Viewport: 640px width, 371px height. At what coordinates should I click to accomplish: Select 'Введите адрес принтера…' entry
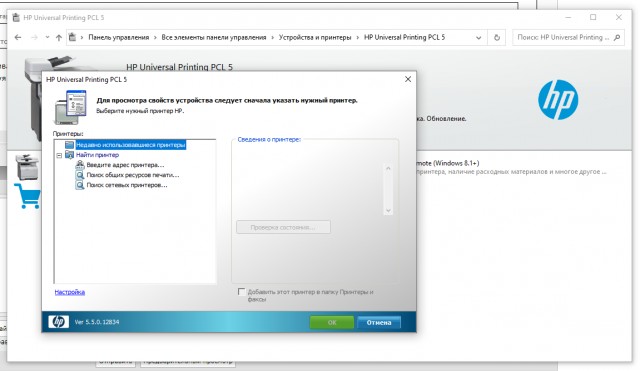click(125, 165)
